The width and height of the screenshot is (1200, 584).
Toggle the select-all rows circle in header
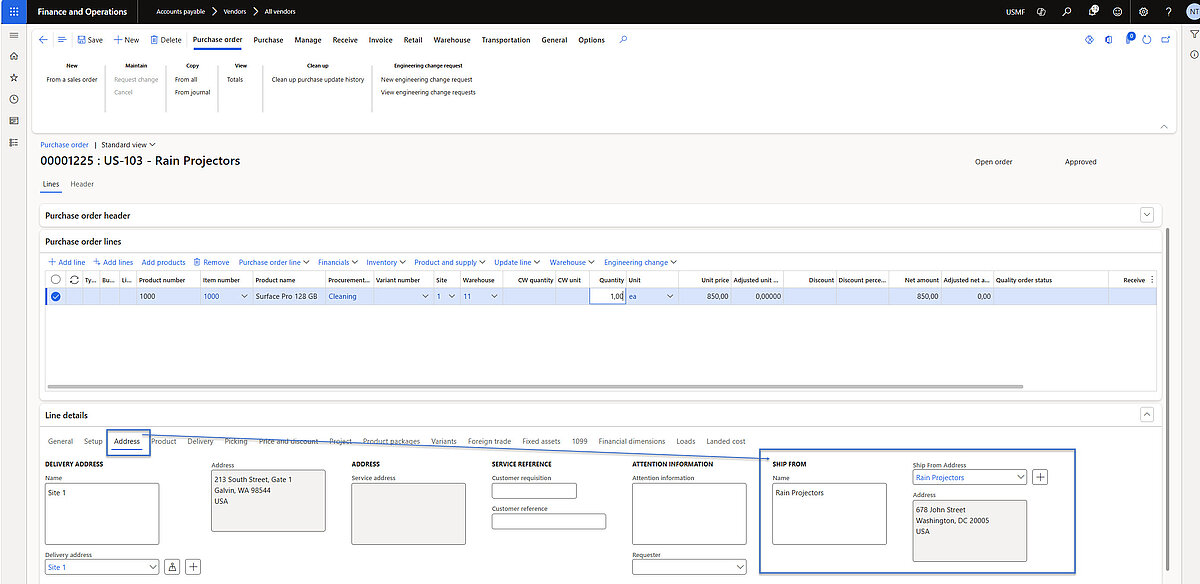(x=56, y=280)
